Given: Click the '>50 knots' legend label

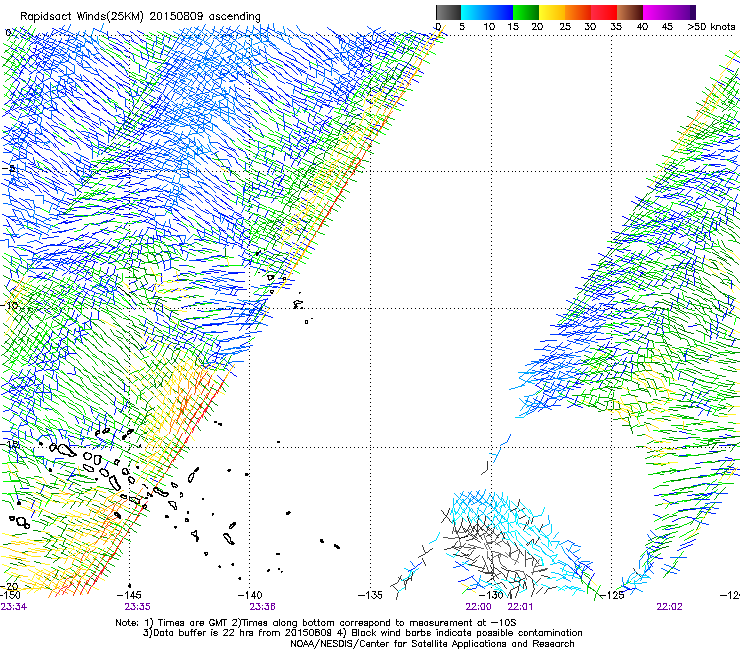Looking at the screenshot, I should coord(711,26).
